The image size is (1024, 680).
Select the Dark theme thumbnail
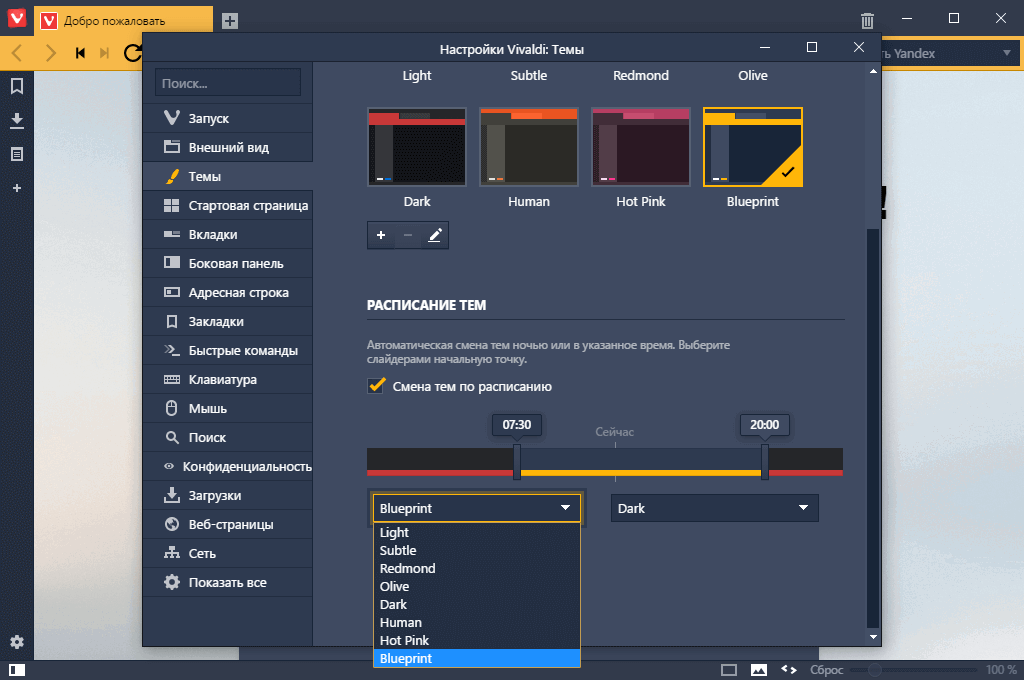pos(417,147)
